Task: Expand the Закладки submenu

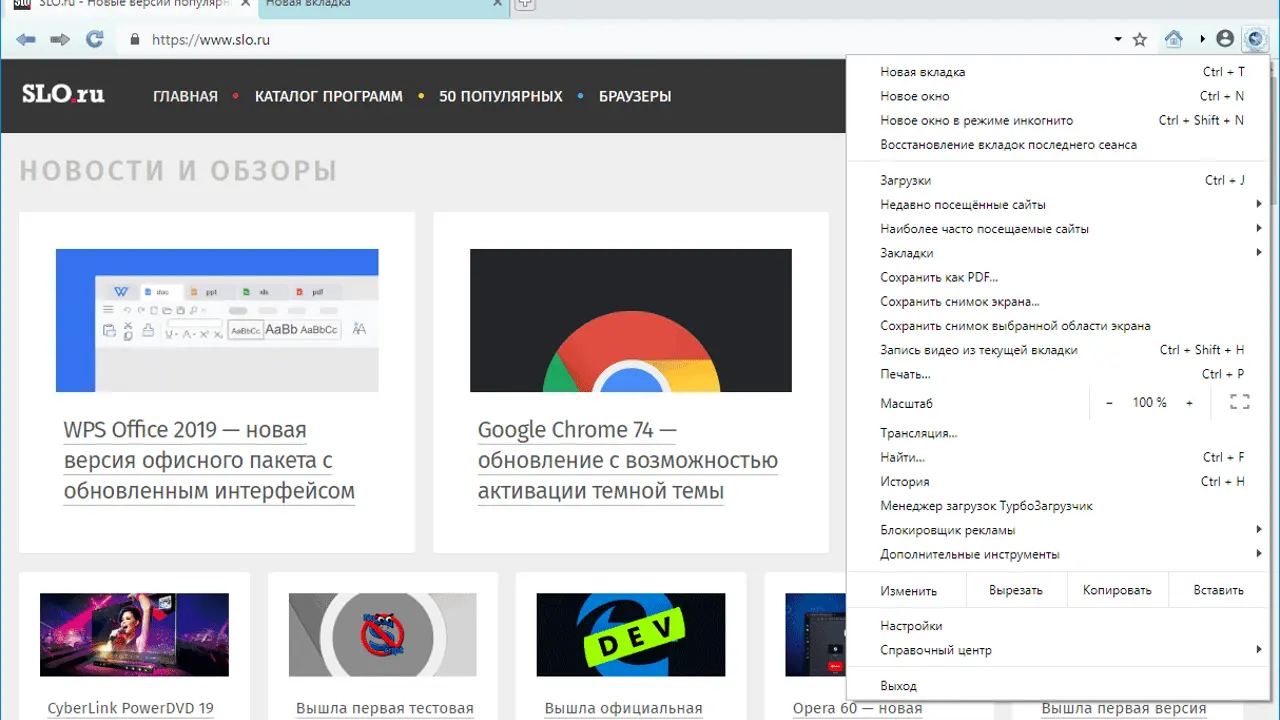Action: tap(1258, 253)
